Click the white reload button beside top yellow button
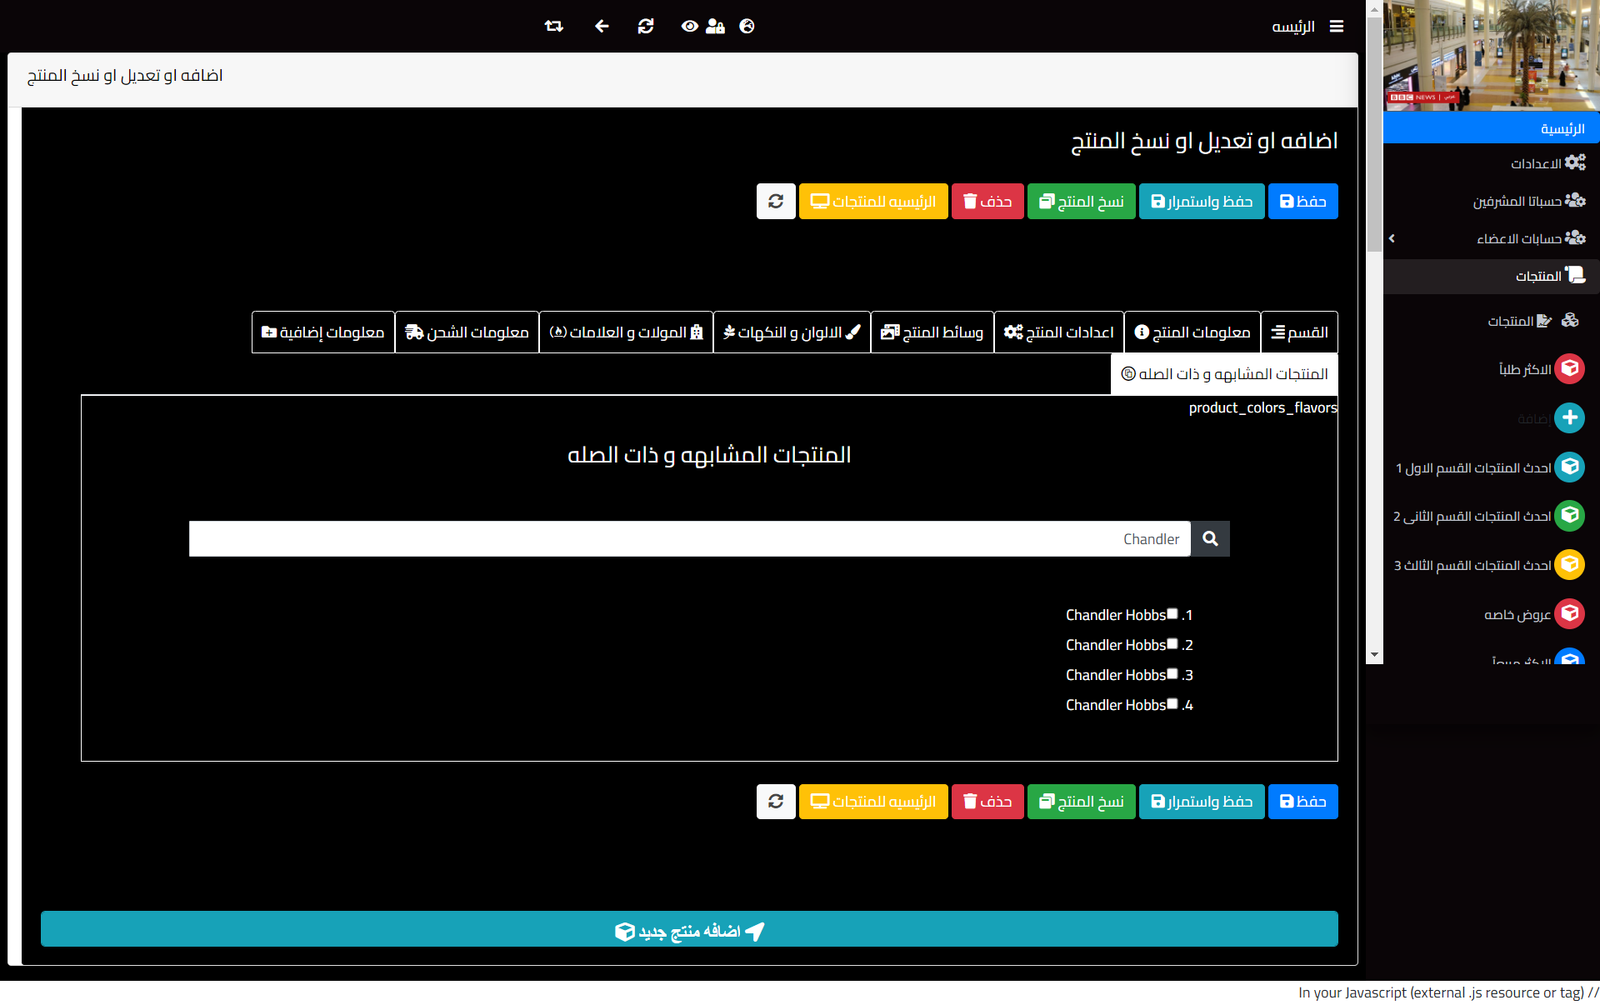Viewport: 1600px width, 1005px height. (x=776, y=202)
